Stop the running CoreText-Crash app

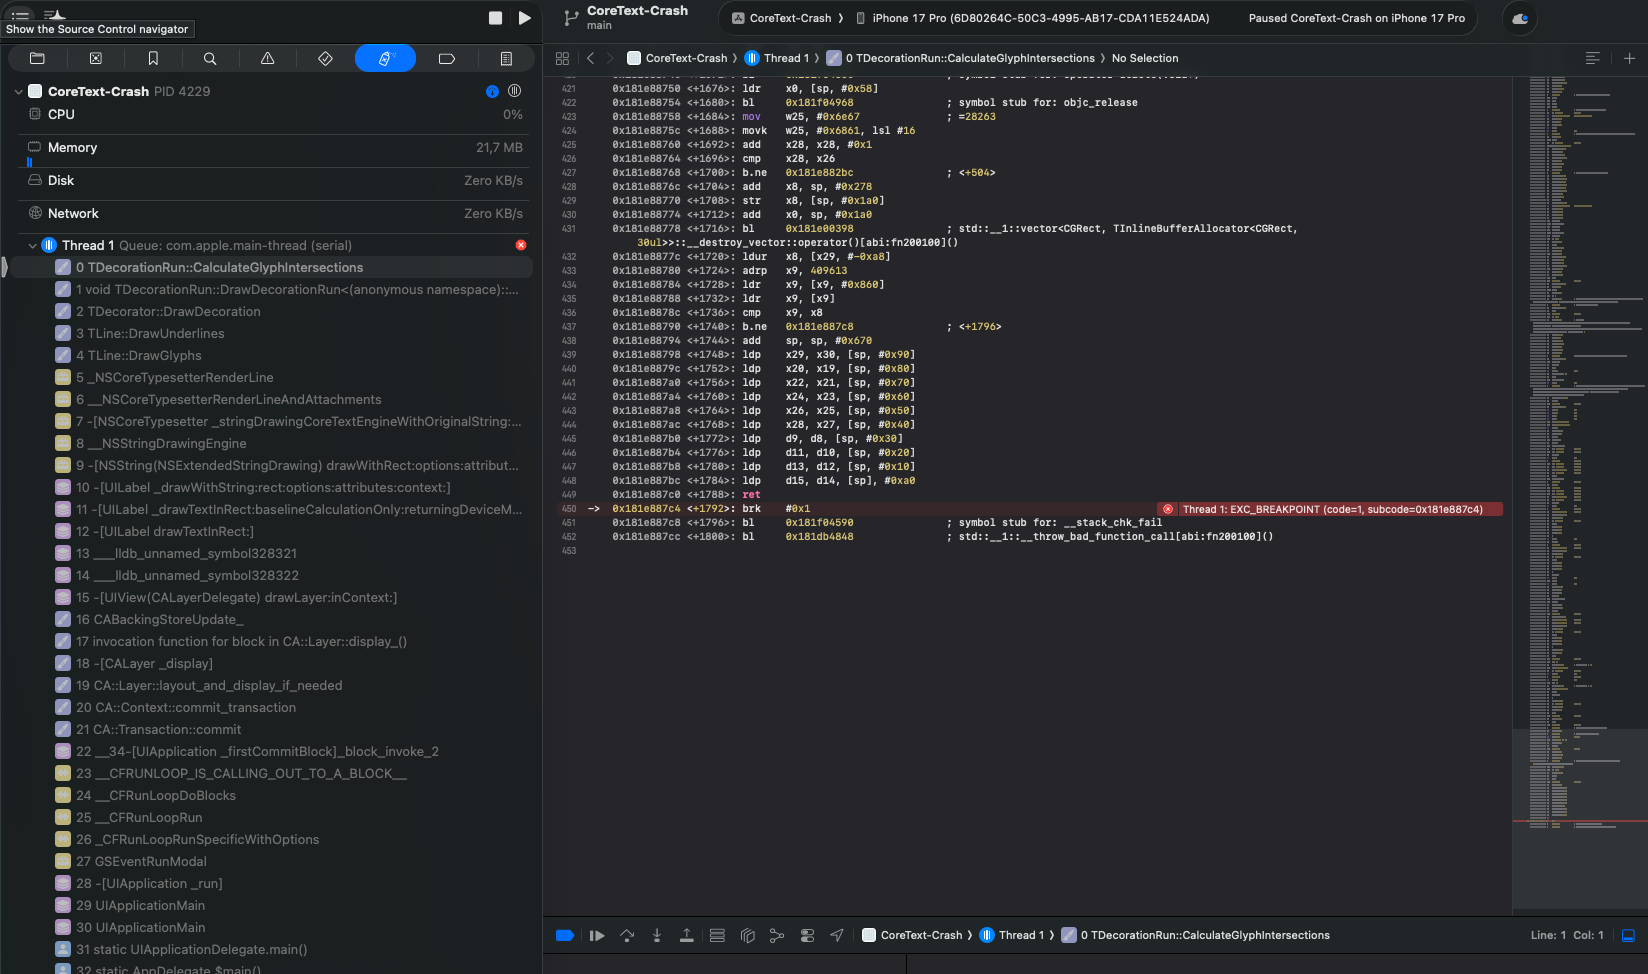(x=495, y=18)
